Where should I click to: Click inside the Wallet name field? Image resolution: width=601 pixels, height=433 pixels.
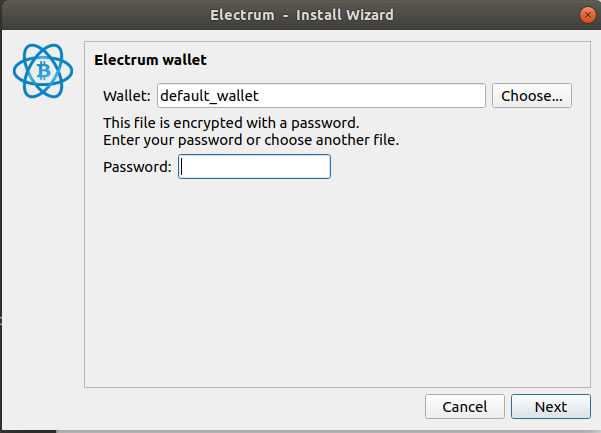pos(321,96)
